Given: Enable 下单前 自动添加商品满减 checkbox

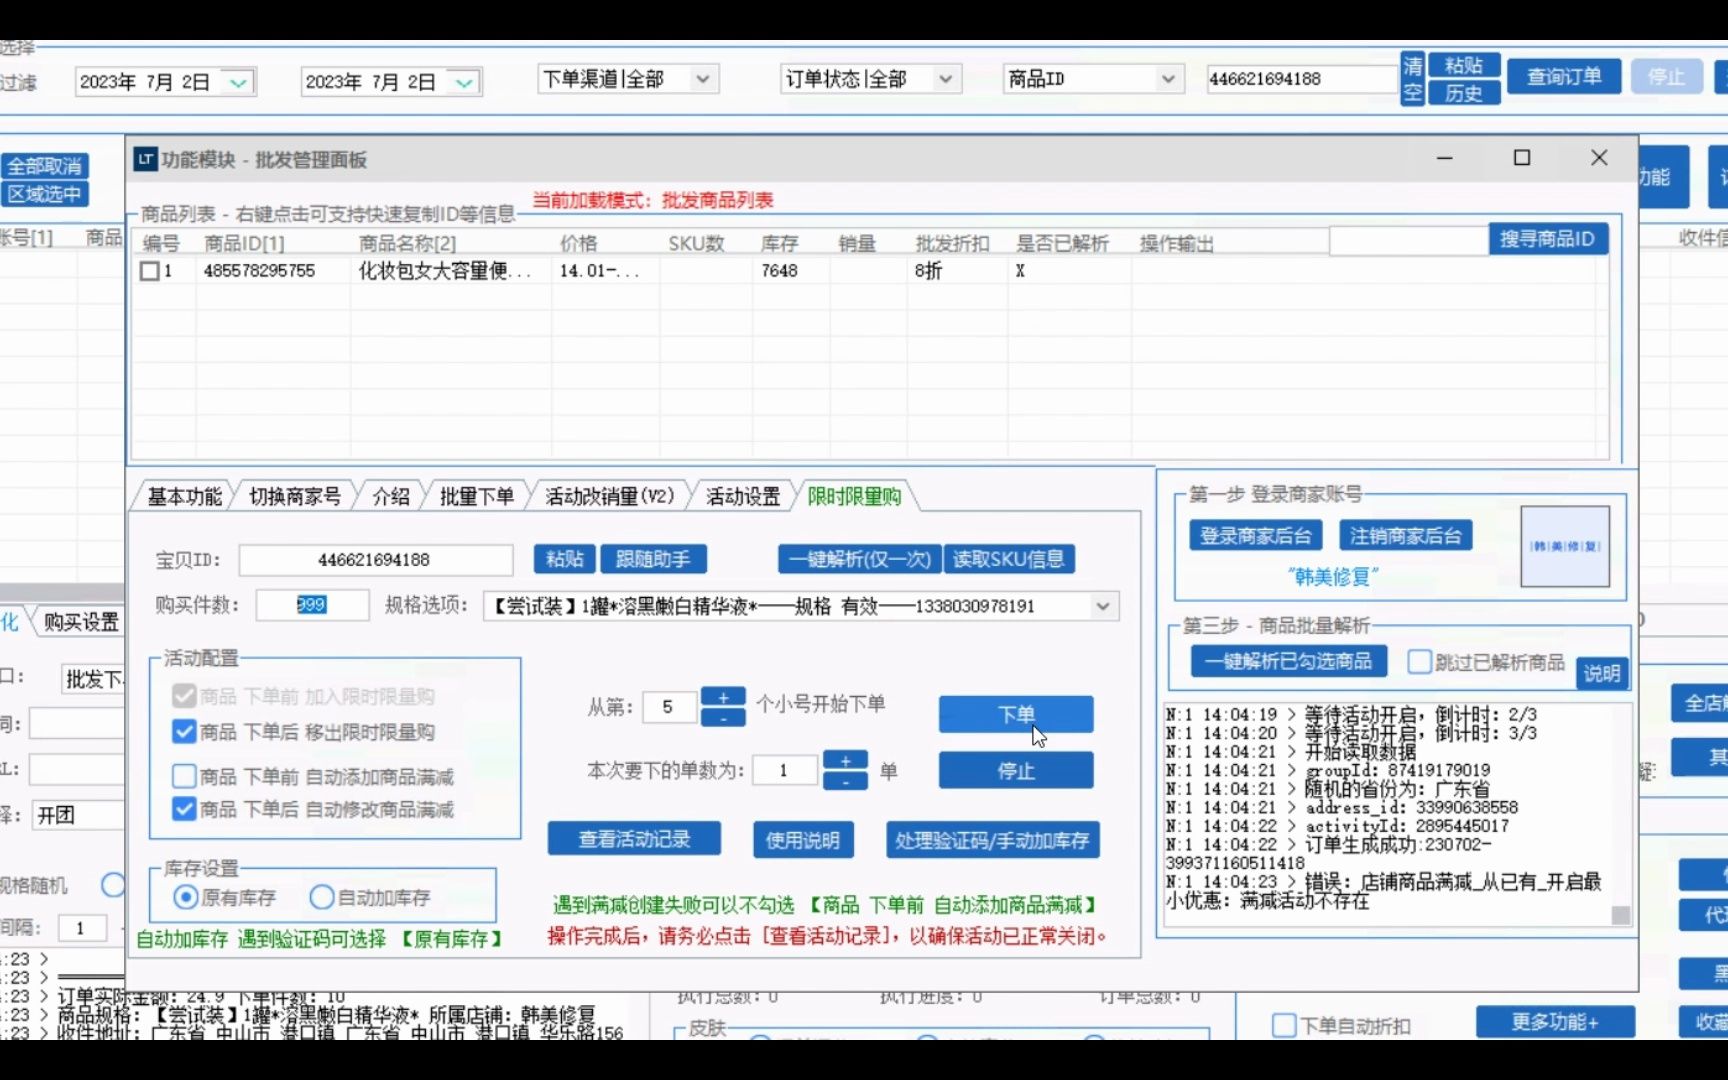Looking at the screenshot, I should (184, 776).
